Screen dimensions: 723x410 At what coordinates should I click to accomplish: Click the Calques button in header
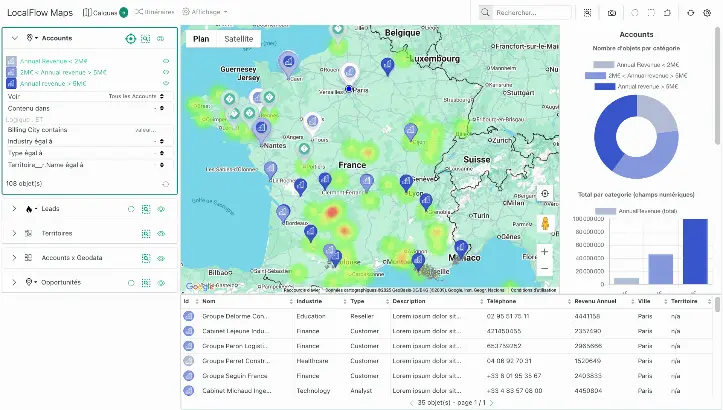coord(104,12)
